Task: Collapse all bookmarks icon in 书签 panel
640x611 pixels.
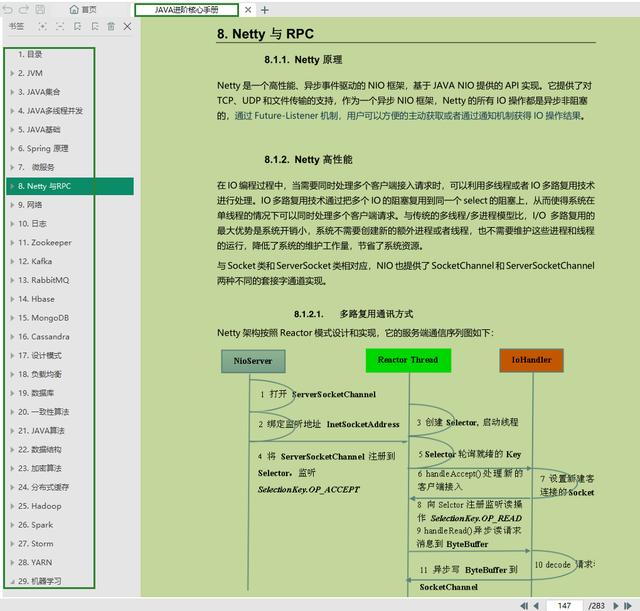Action: pyautogui.click(x=60, y=27)
